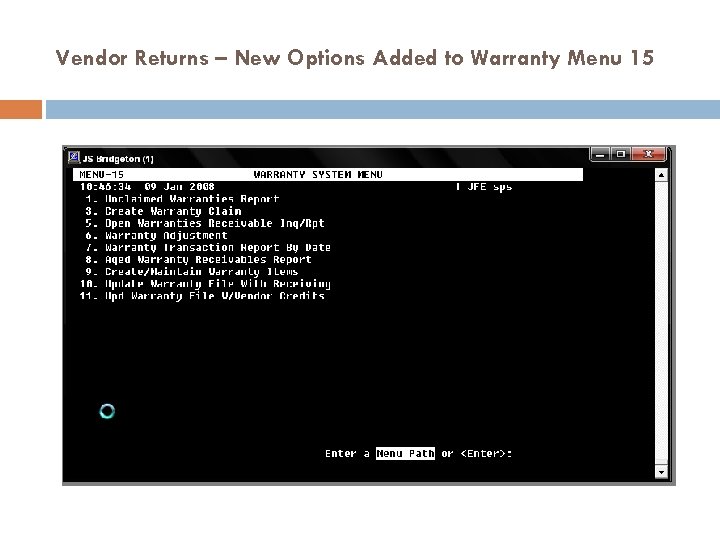Click the JS Bridgeton (1) window title
Image resolution: width=720 pixels, height=540 pixels.
(118, 159)
